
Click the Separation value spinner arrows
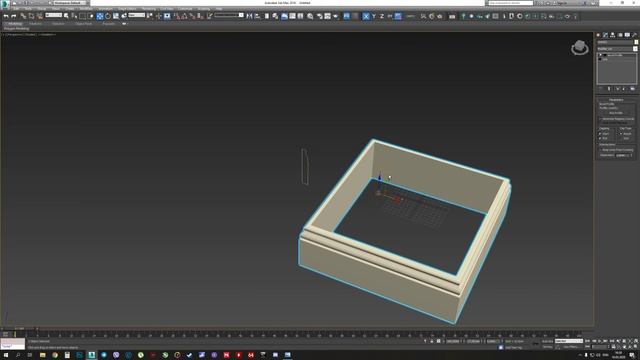632,155
